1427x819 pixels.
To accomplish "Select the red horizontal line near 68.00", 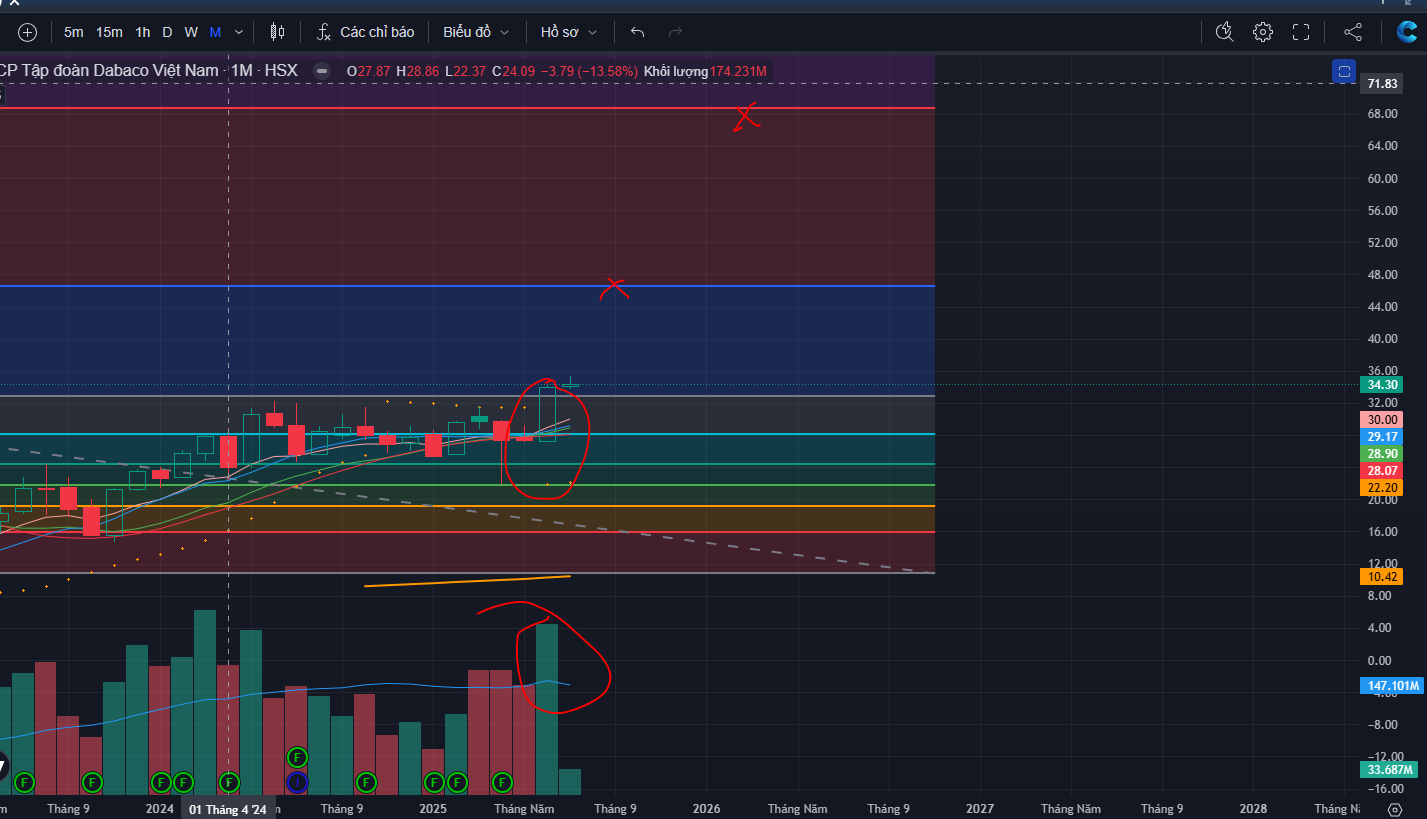I will [x=467, y=108].
